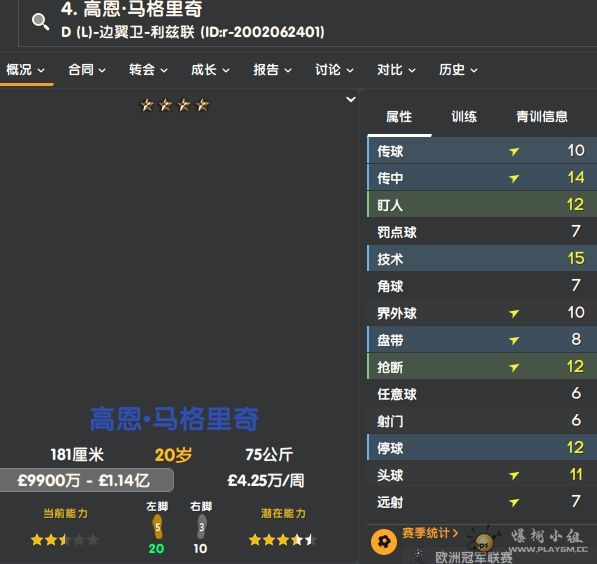Open the 合同 dropdown menu
Image resolution: width=597 pixels, height=564 pixels.
[87, 70]
